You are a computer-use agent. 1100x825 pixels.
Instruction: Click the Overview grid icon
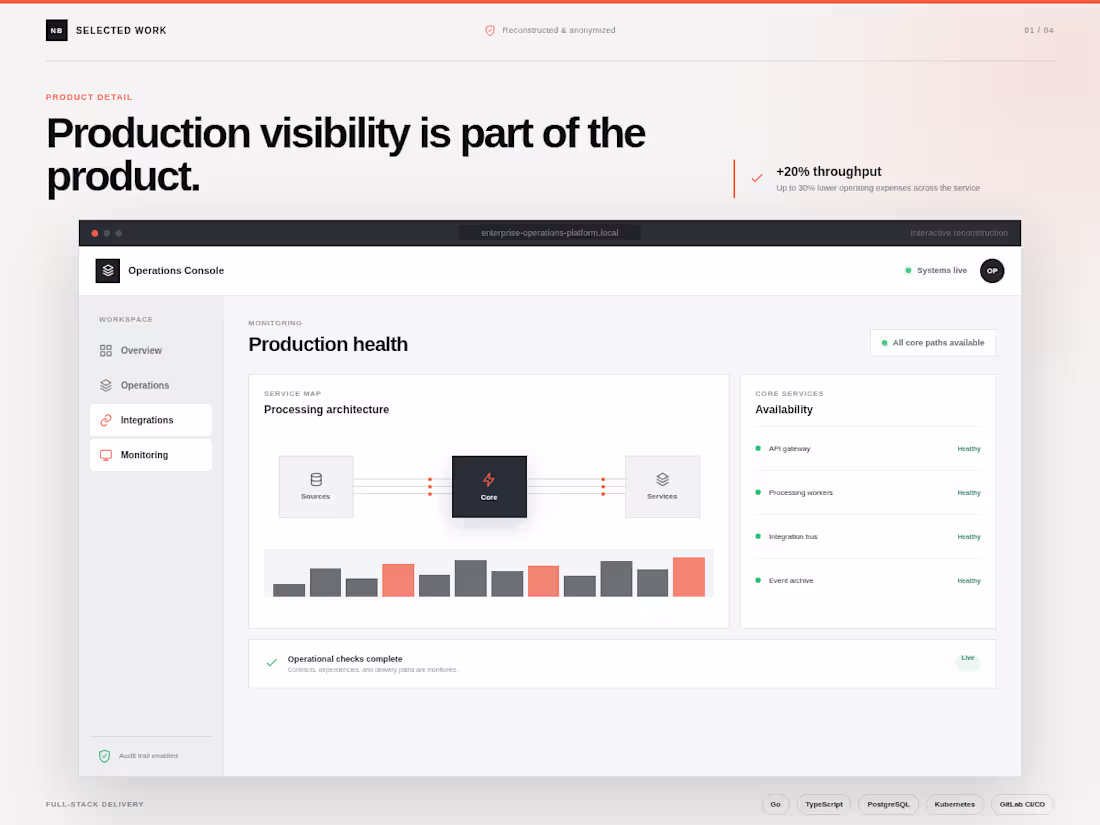[x=106, y=351]
